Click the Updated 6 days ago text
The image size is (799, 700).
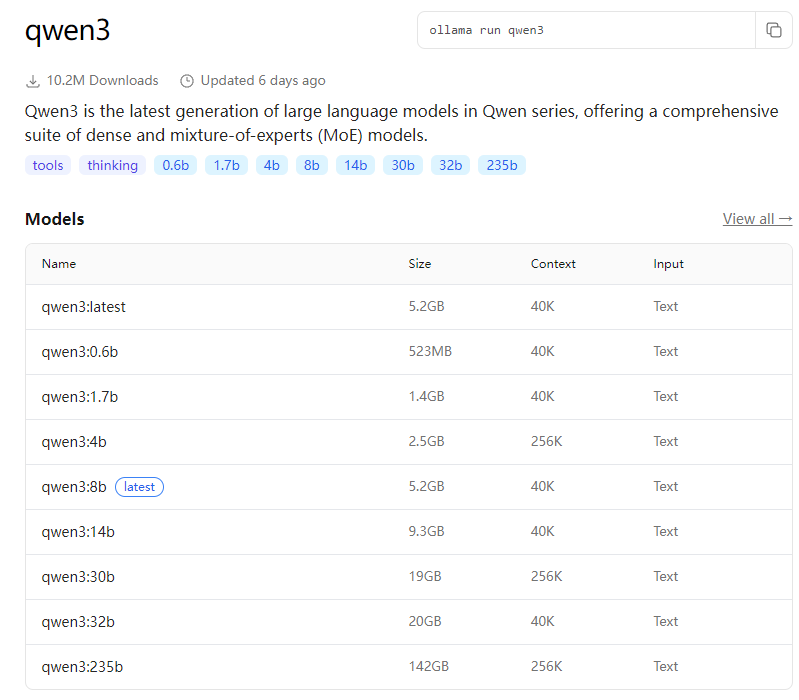(x=263, y=80)
